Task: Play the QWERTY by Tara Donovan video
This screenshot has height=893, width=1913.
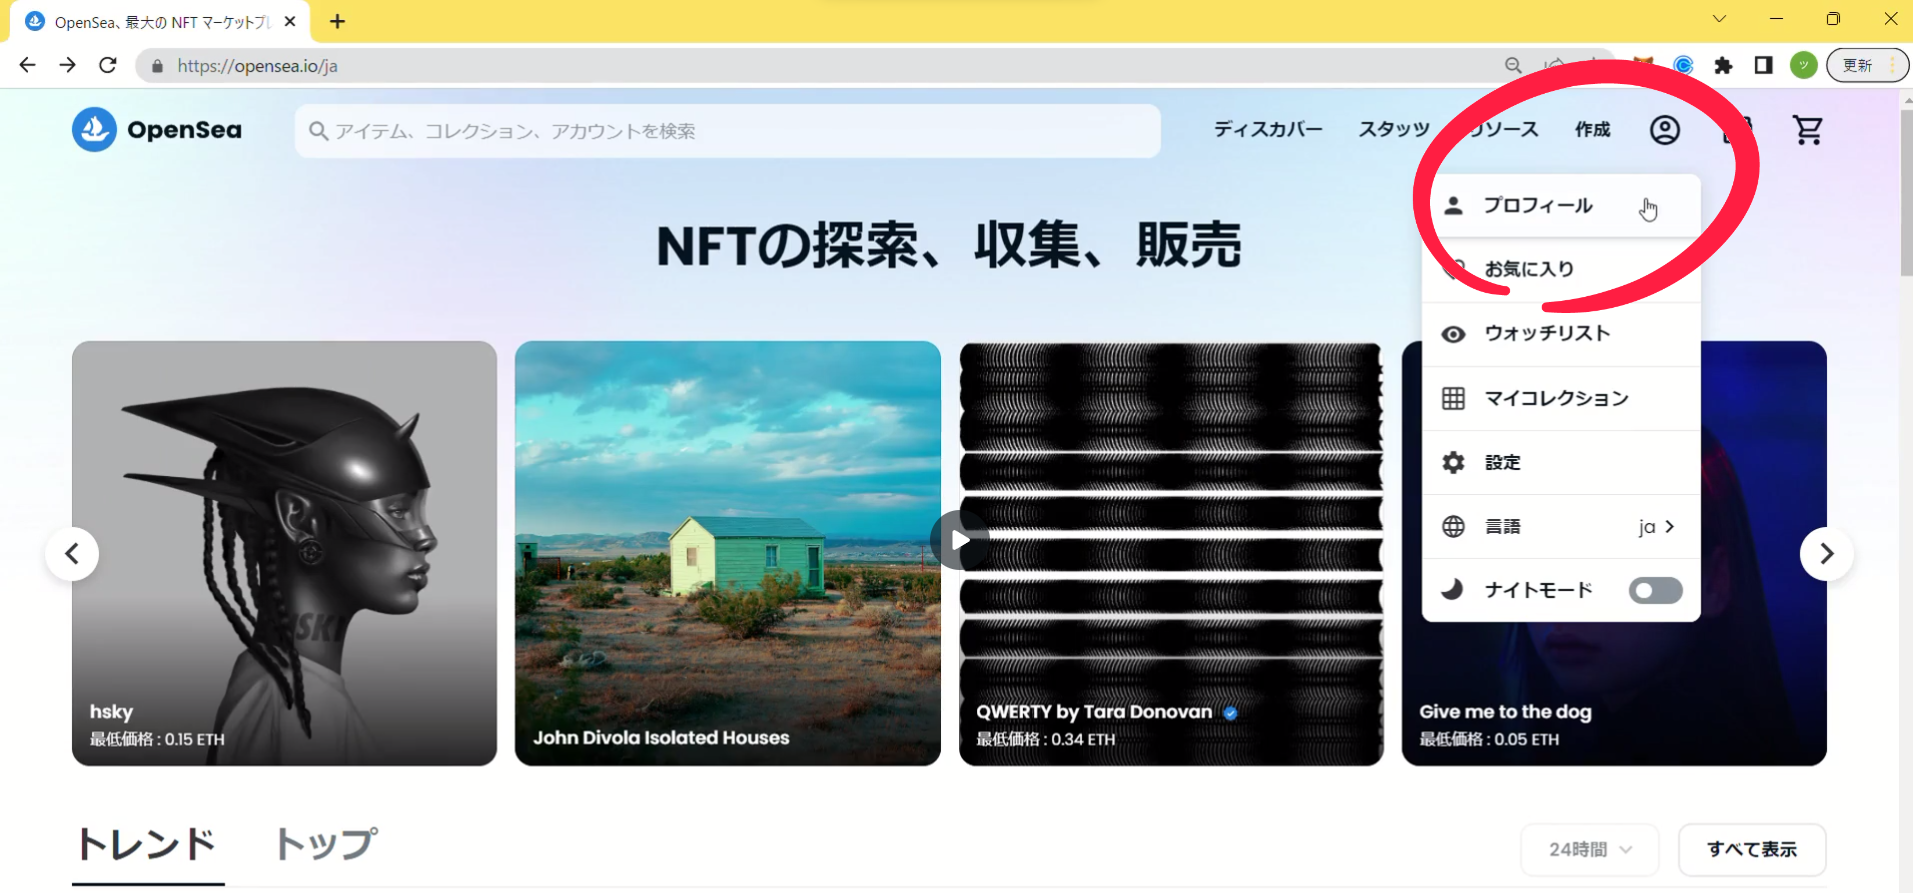Action: click(x=959, y=541)
